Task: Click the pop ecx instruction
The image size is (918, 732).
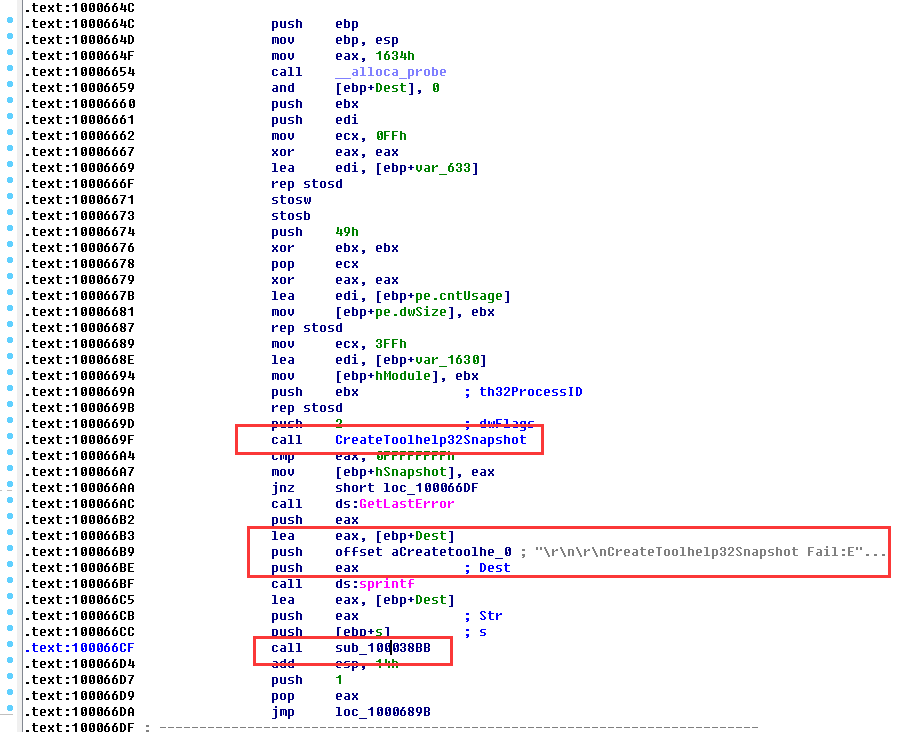Action: click(x=314, y=264)
